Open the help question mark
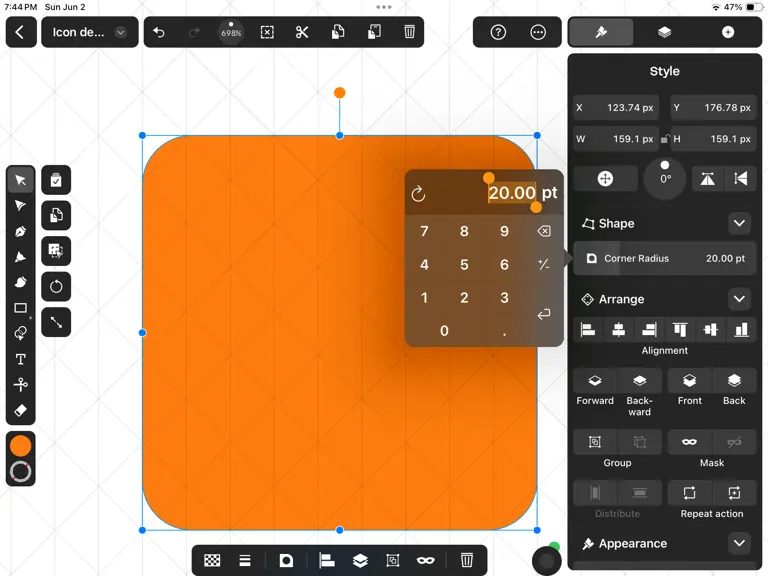 click(498, 32)
